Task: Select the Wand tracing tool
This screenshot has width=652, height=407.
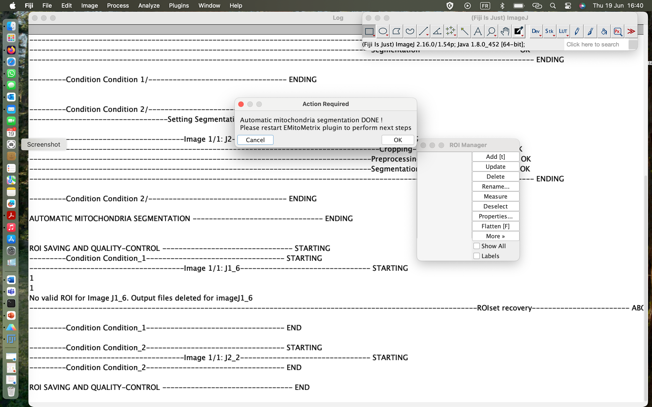Action: 464,31
